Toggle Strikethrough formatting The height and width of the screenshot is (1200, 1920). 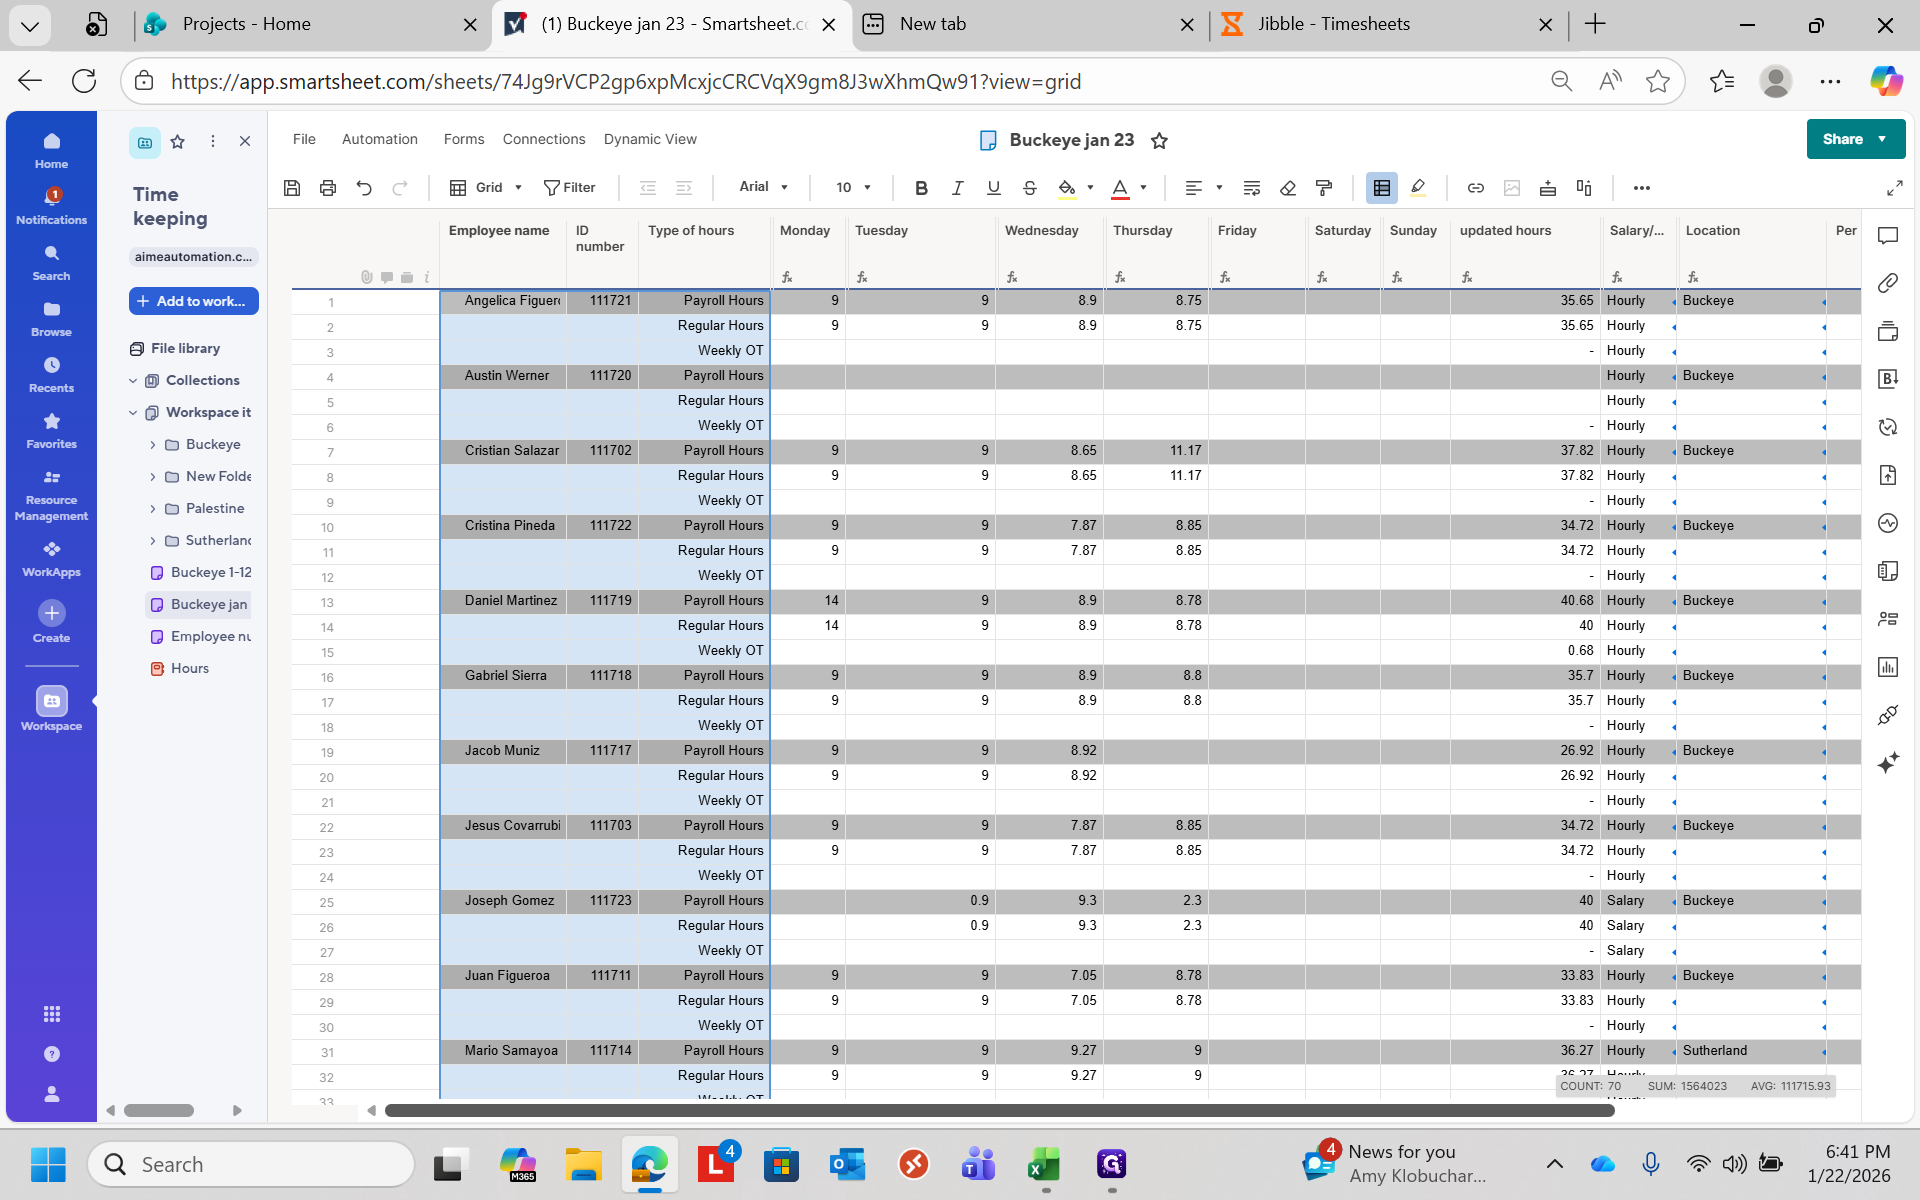pos(1029,187)
